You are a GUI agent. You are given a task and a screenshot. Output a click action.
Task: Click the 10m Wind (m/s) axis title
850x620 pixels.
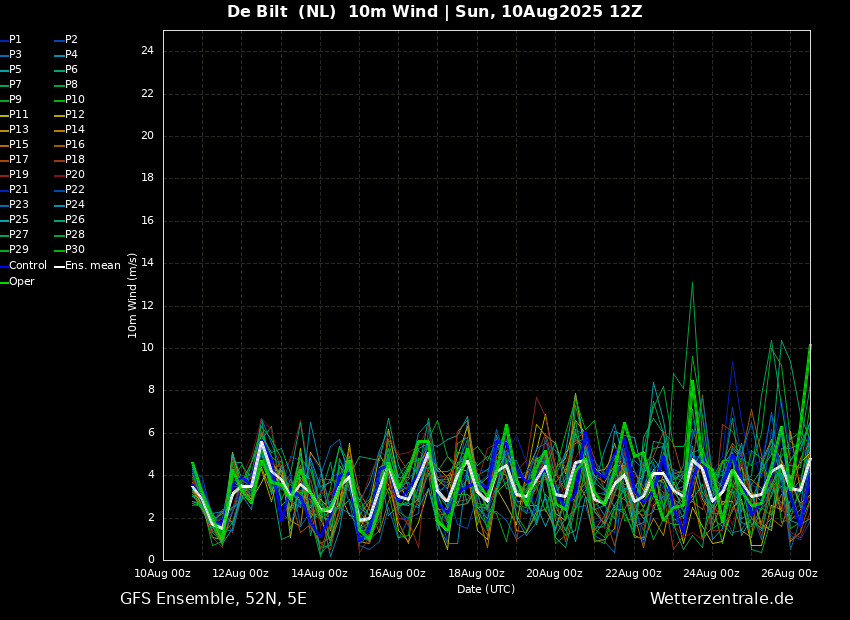132,295
